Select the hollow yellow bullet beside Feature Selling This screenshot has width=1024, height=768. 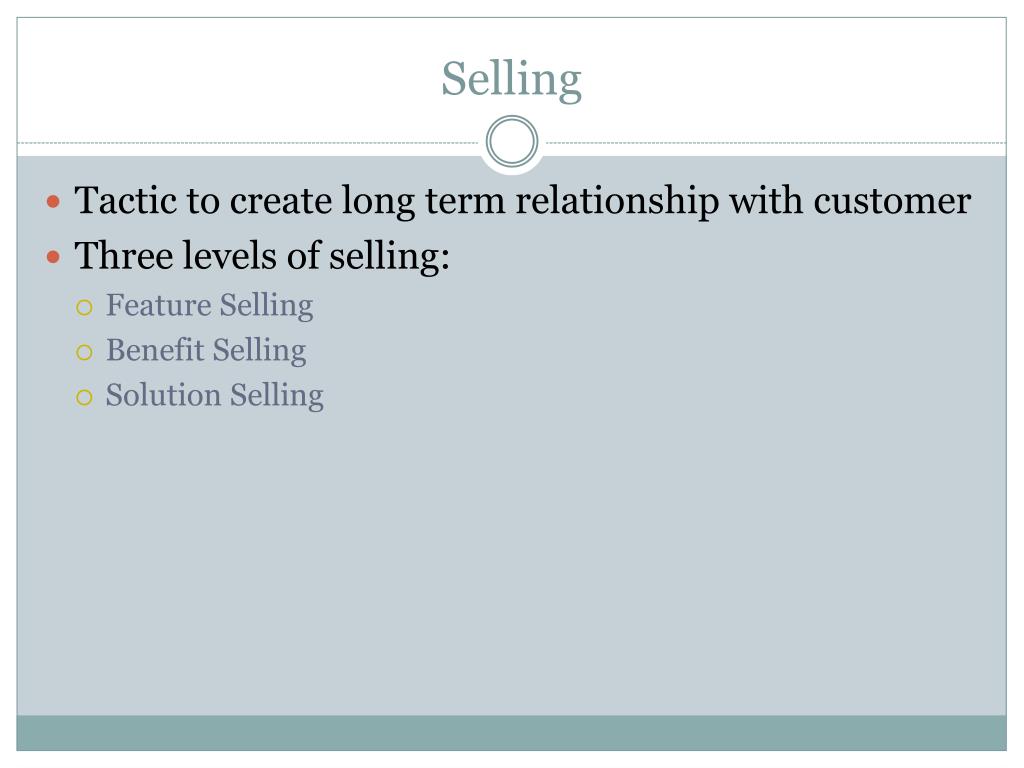[x=84, y=308]
